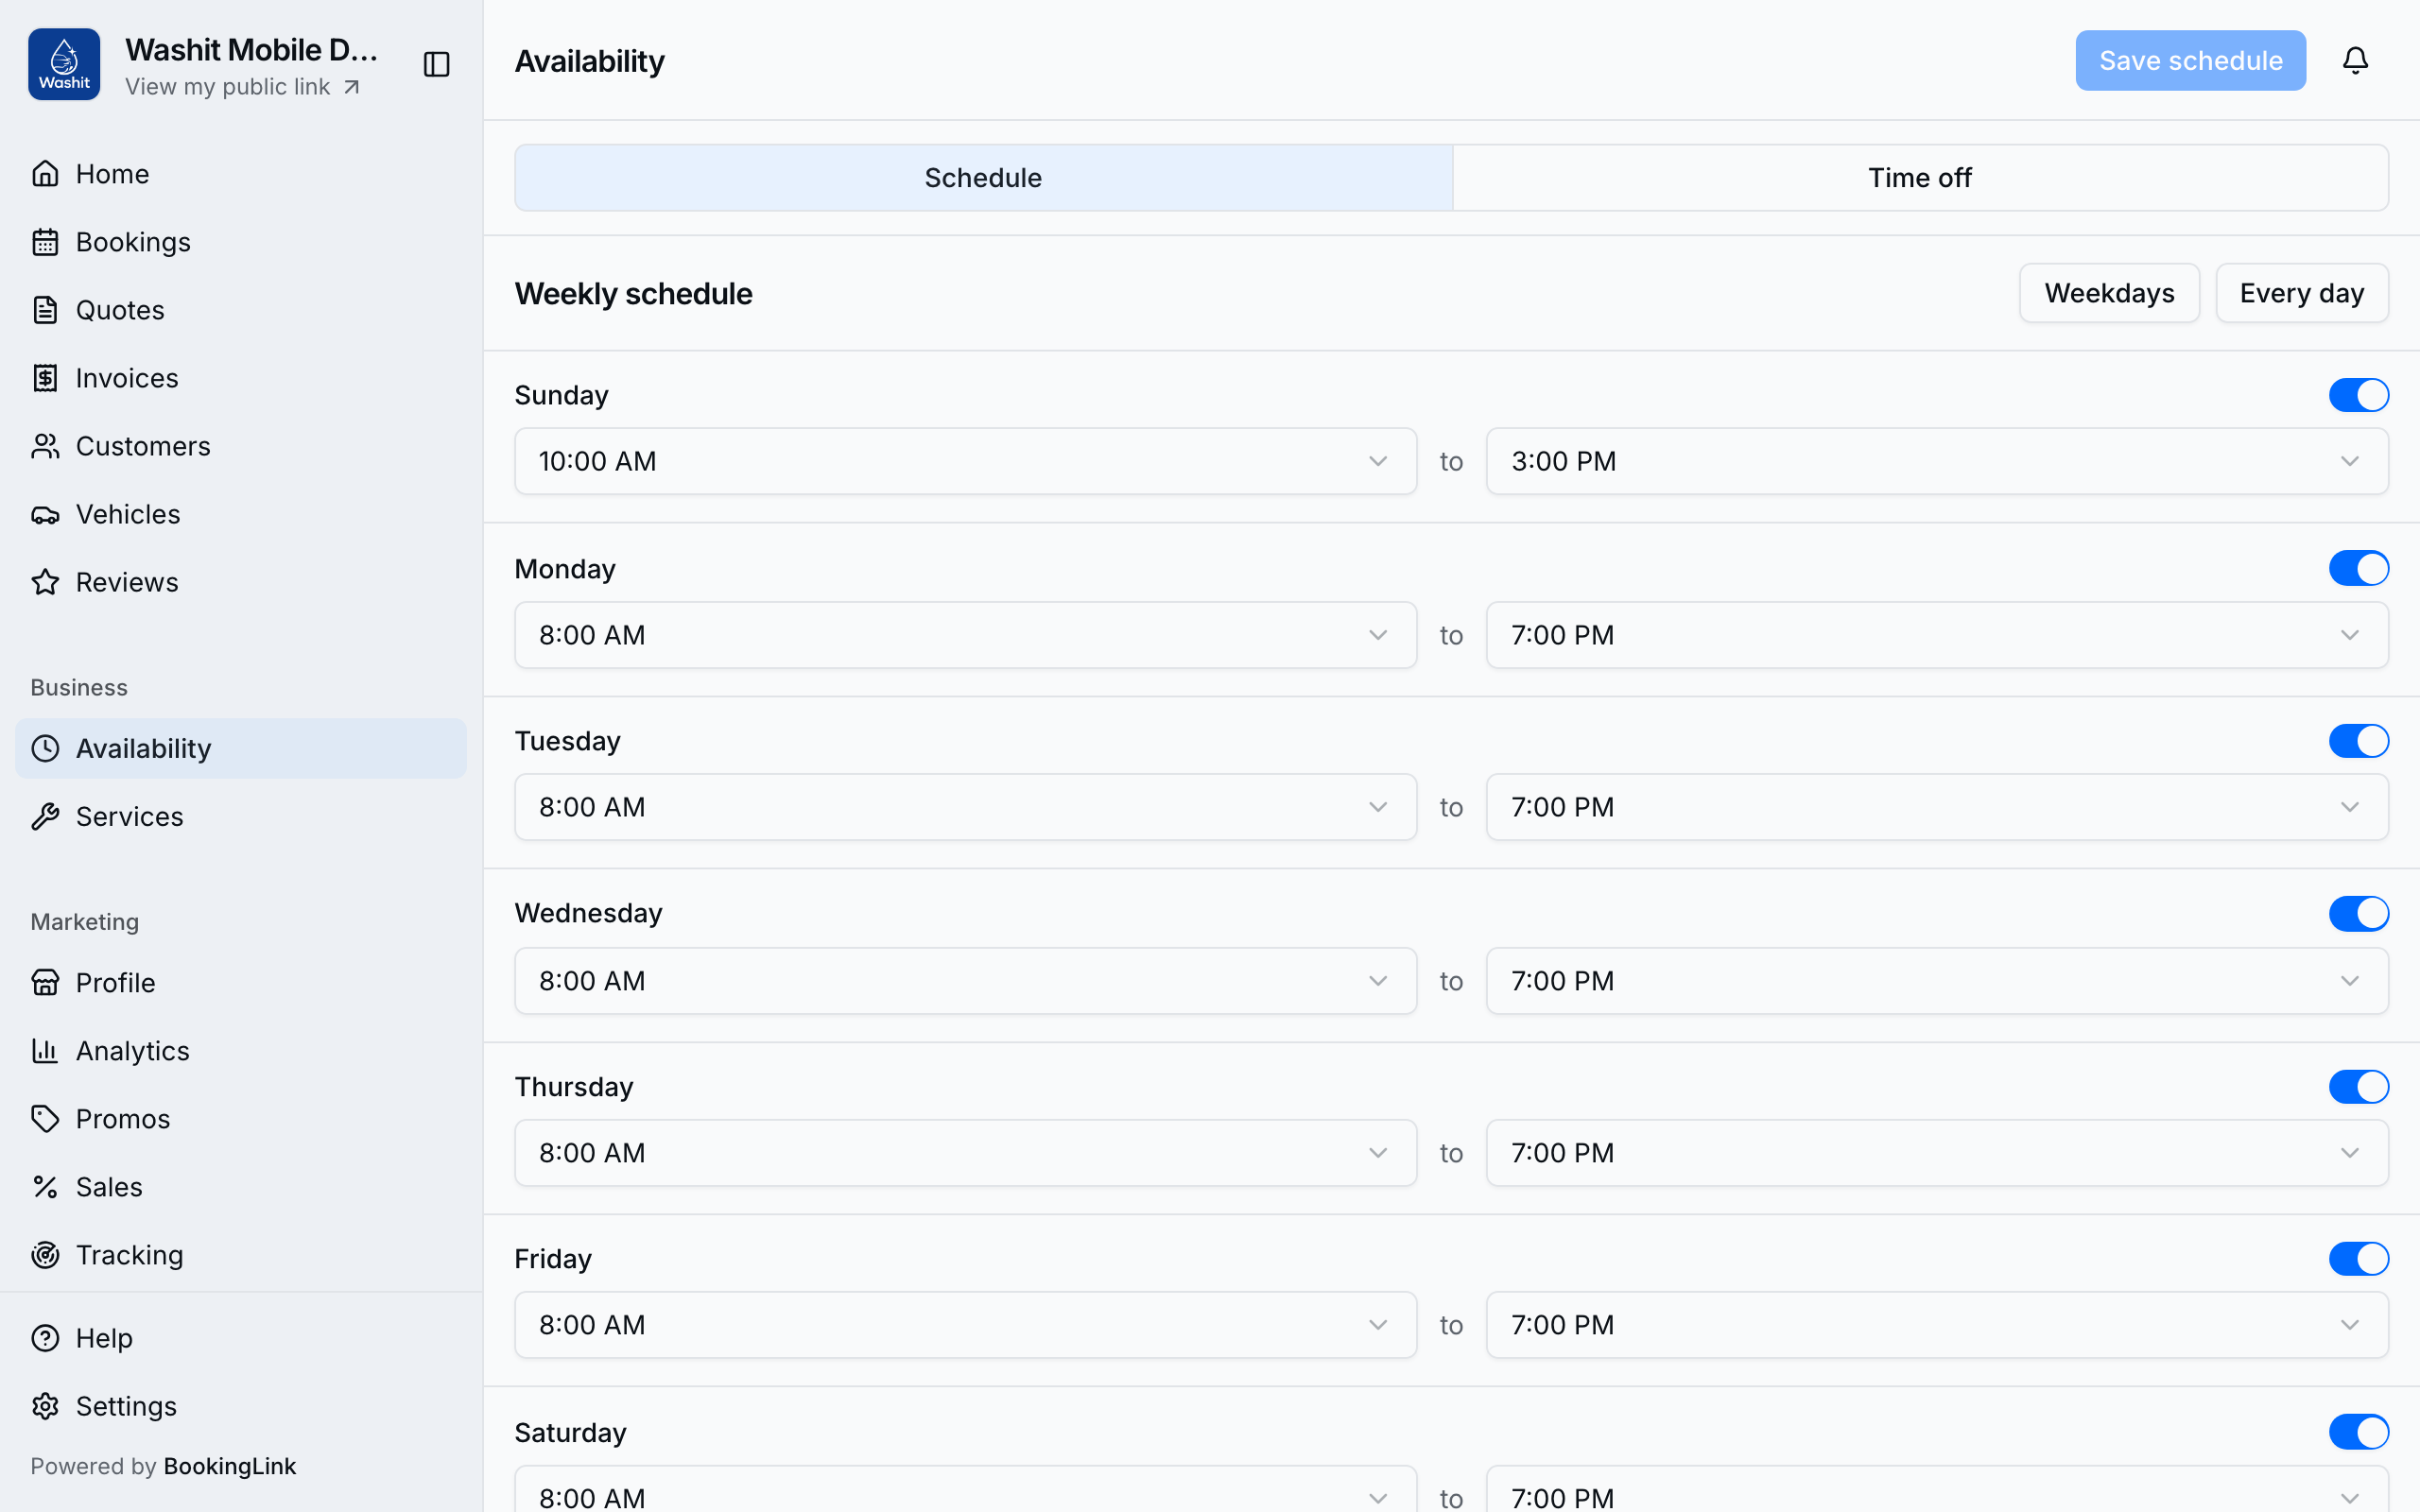
Task: Turn off Tuesday toggle
Action: tap(2358, 741)
